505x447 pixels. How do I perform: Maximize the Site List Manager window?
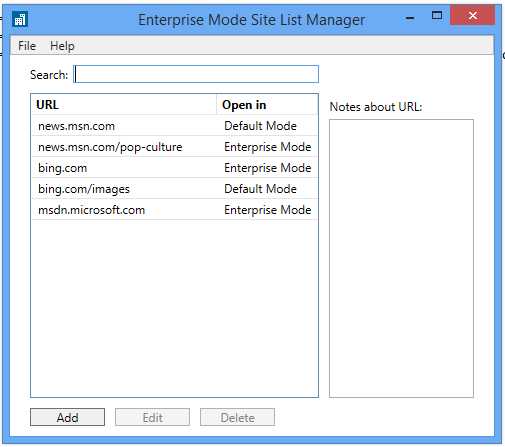click(437, 15)
